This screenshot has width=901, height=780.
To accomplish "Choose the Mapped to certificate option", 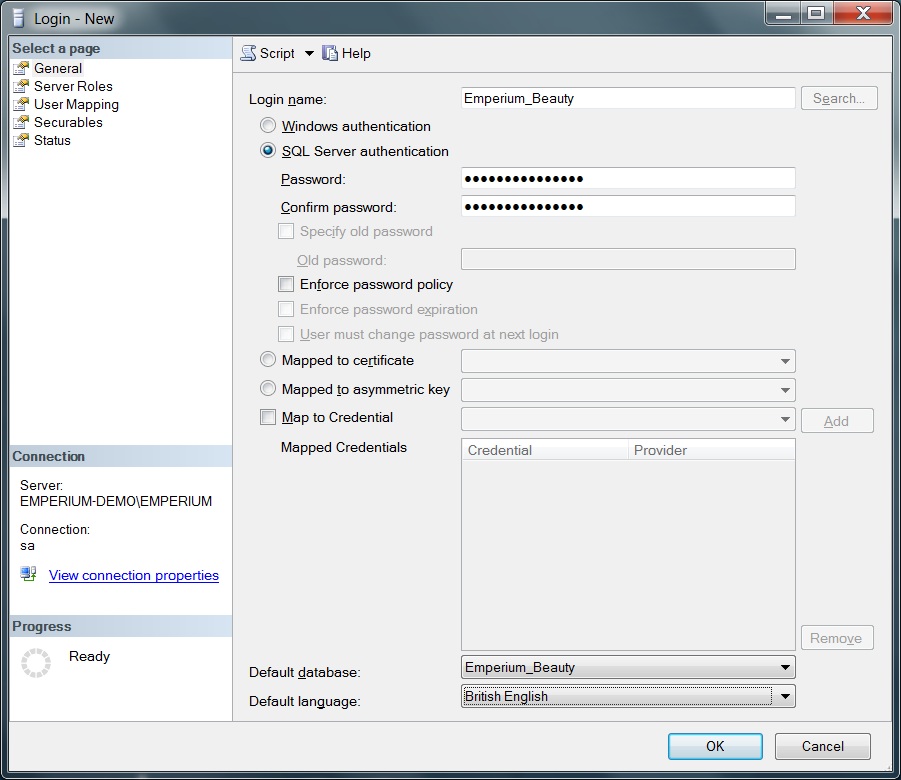I will [268, 361].
